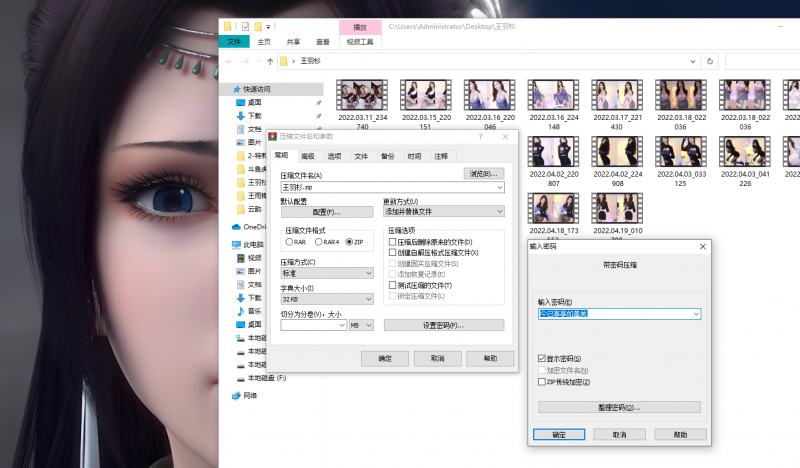
Task: Click the 音乐 music note icon
Action: pyautogui.click(x=240, y=311)
